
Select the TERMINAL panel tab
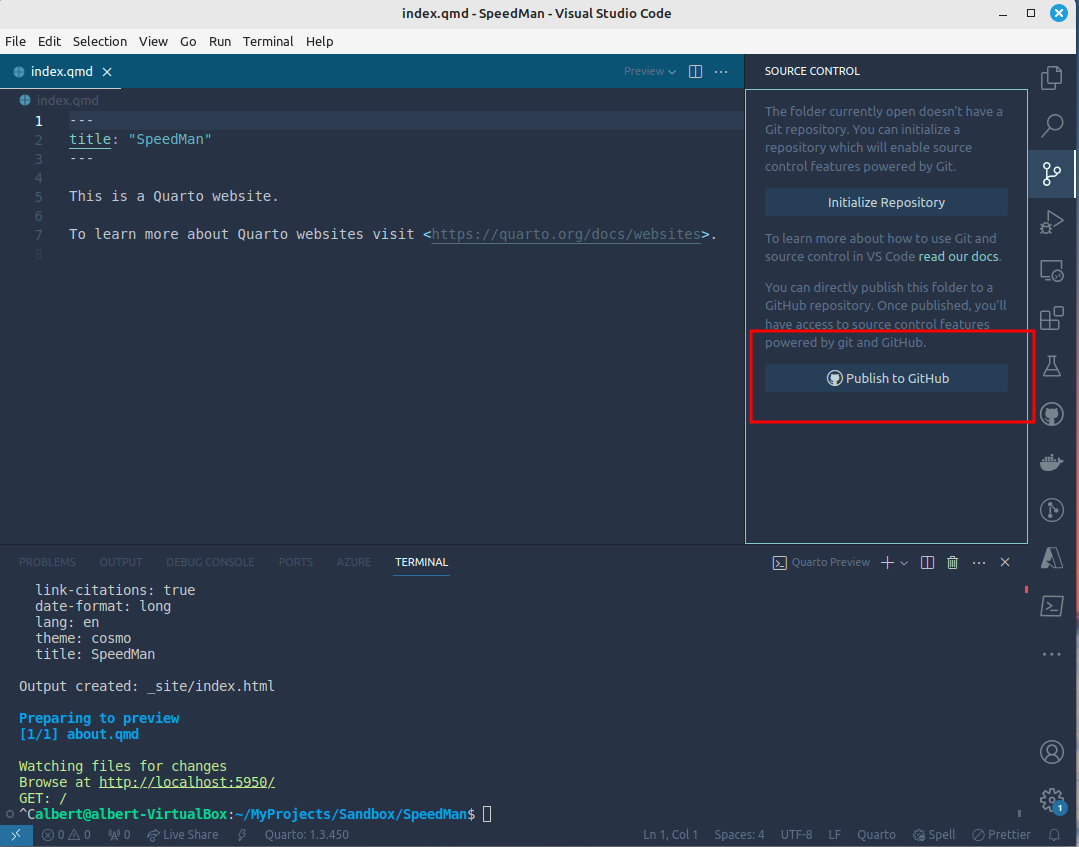pyautogui.click(x=421, y=562)
